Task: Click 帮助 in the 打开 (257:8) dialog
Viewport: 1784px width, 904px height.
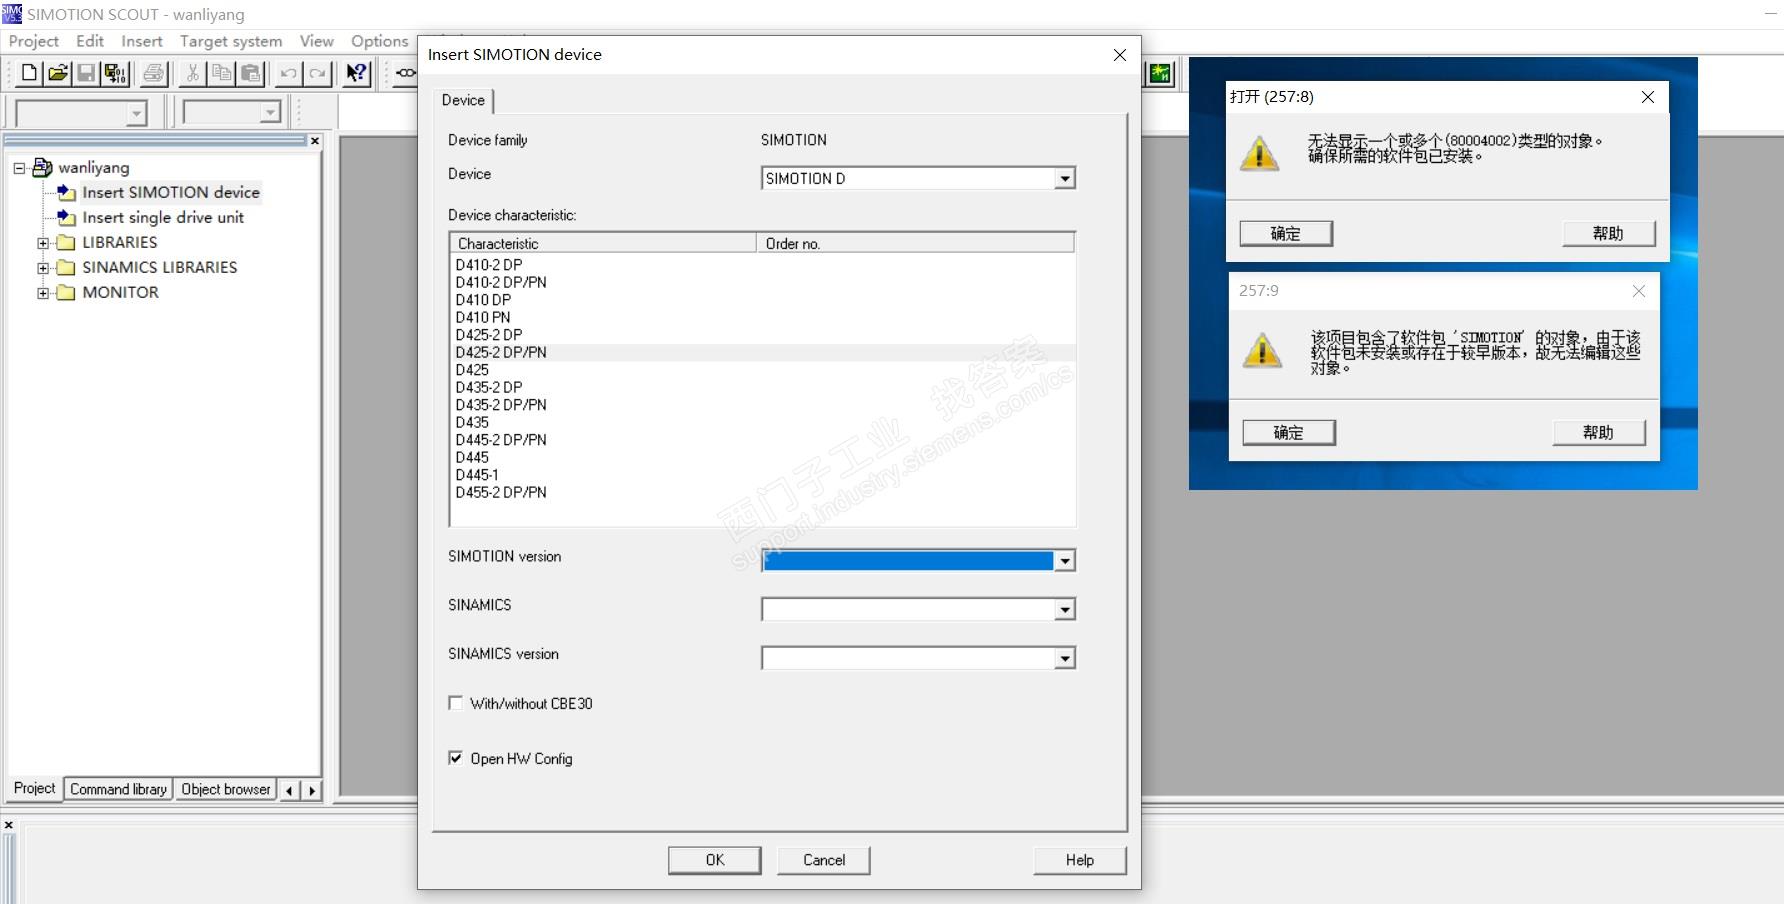Action: click(x=1608, y=233)
